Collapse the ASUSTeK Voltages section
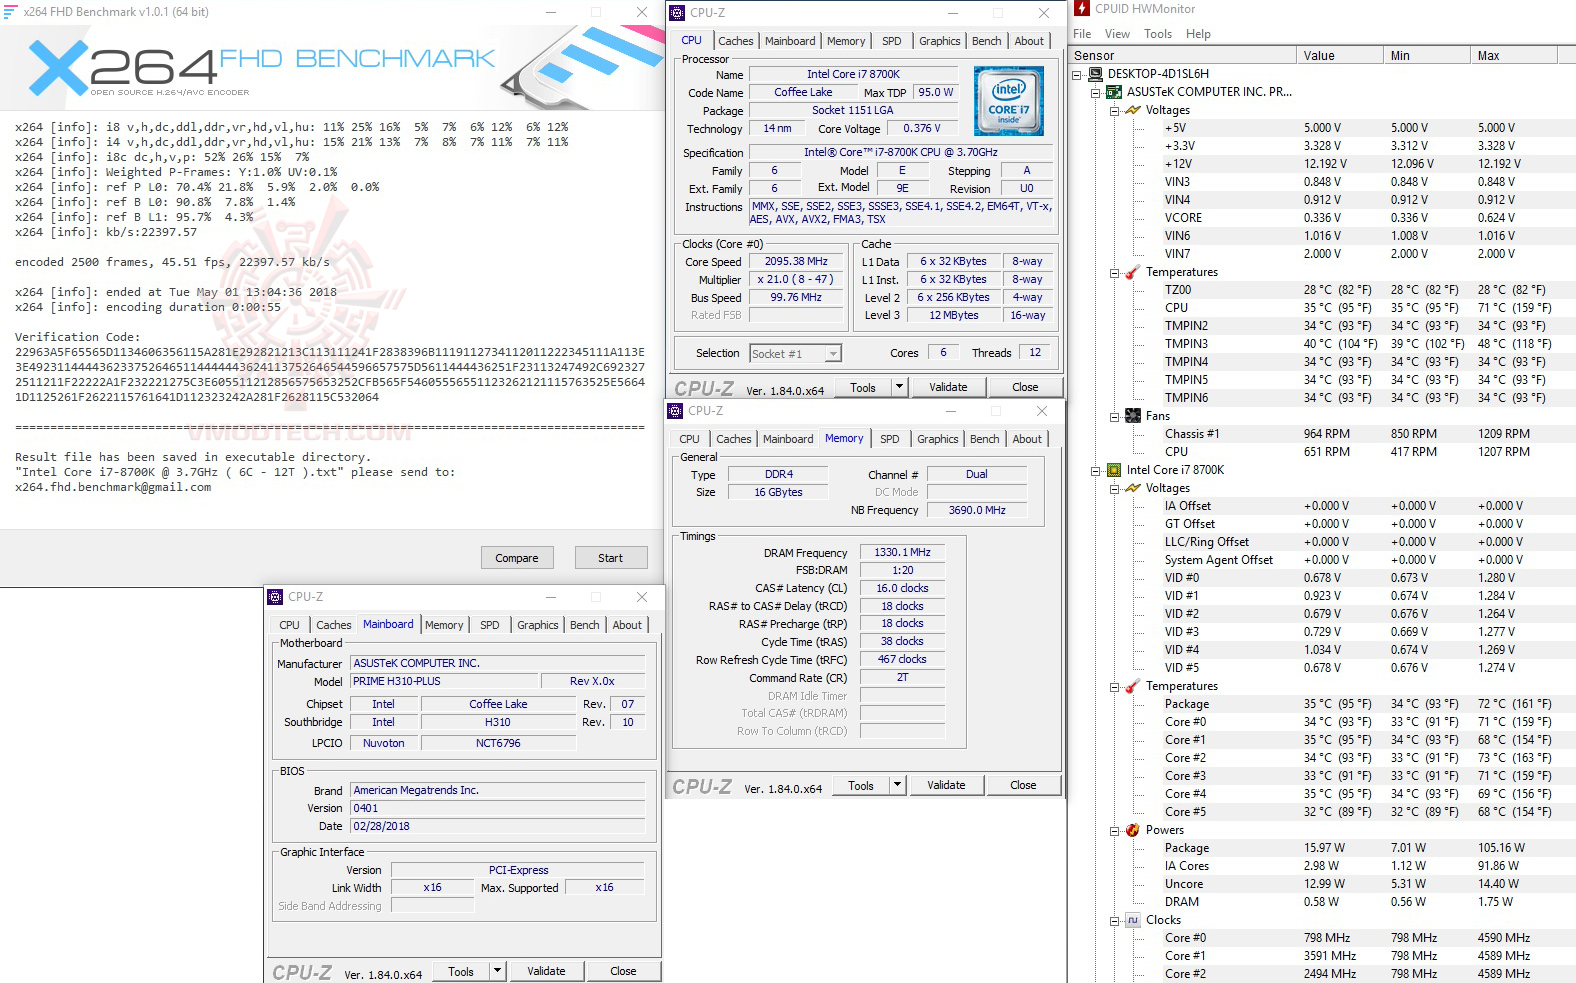This screenshot has width=1576, height=983. 1115,110
